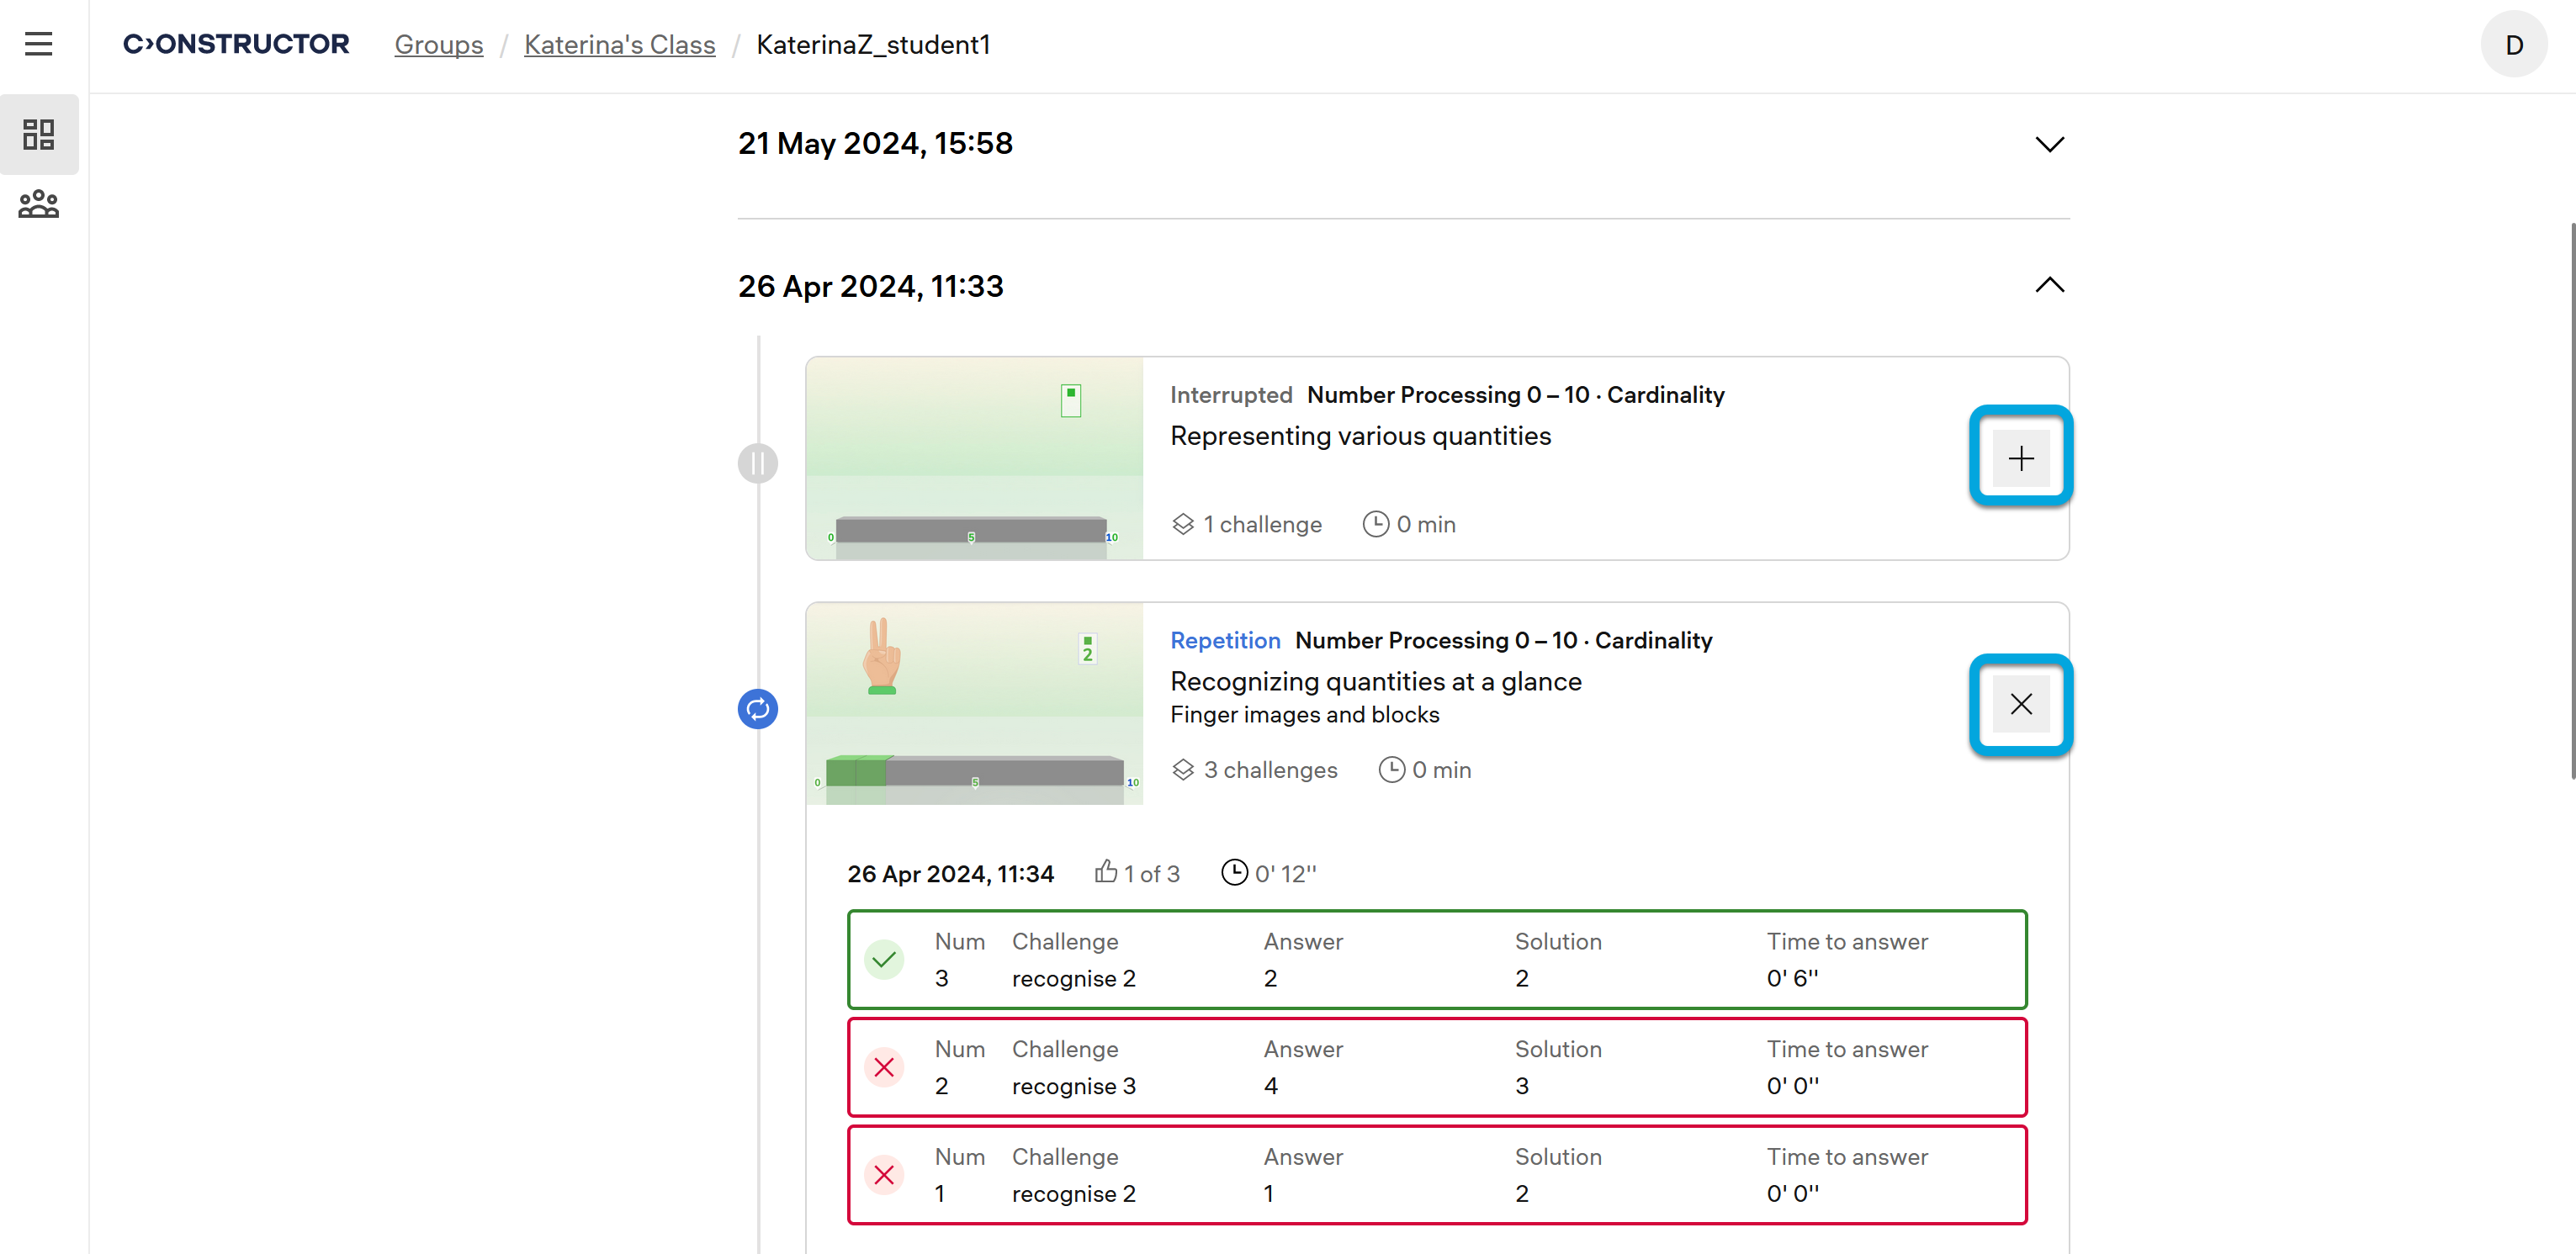This screenshot has width=2576, height=1254.
Task: Click the Representing various quantities thumbnail
Action: [974, 458]
